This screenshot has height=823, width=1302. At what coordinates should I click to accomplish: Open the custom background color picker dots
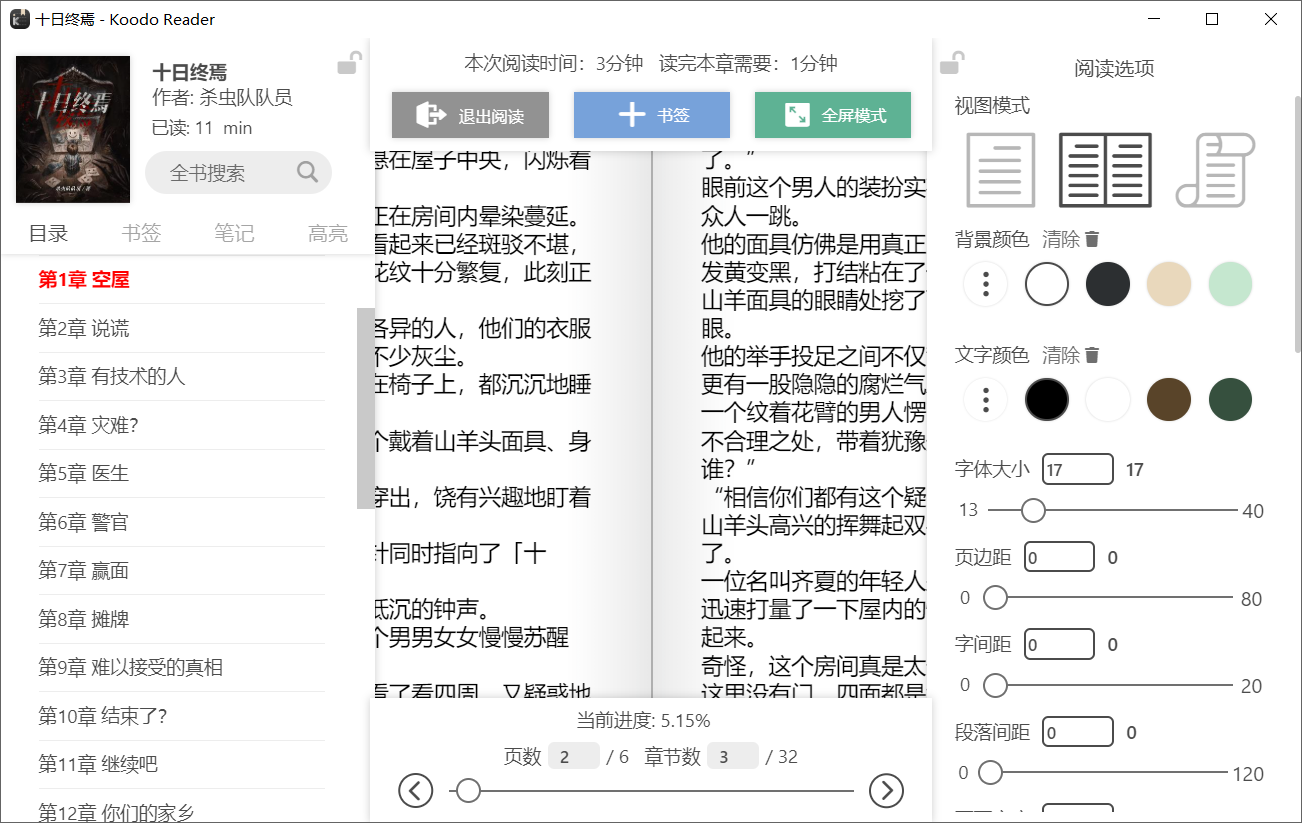(x=985, y=284)
